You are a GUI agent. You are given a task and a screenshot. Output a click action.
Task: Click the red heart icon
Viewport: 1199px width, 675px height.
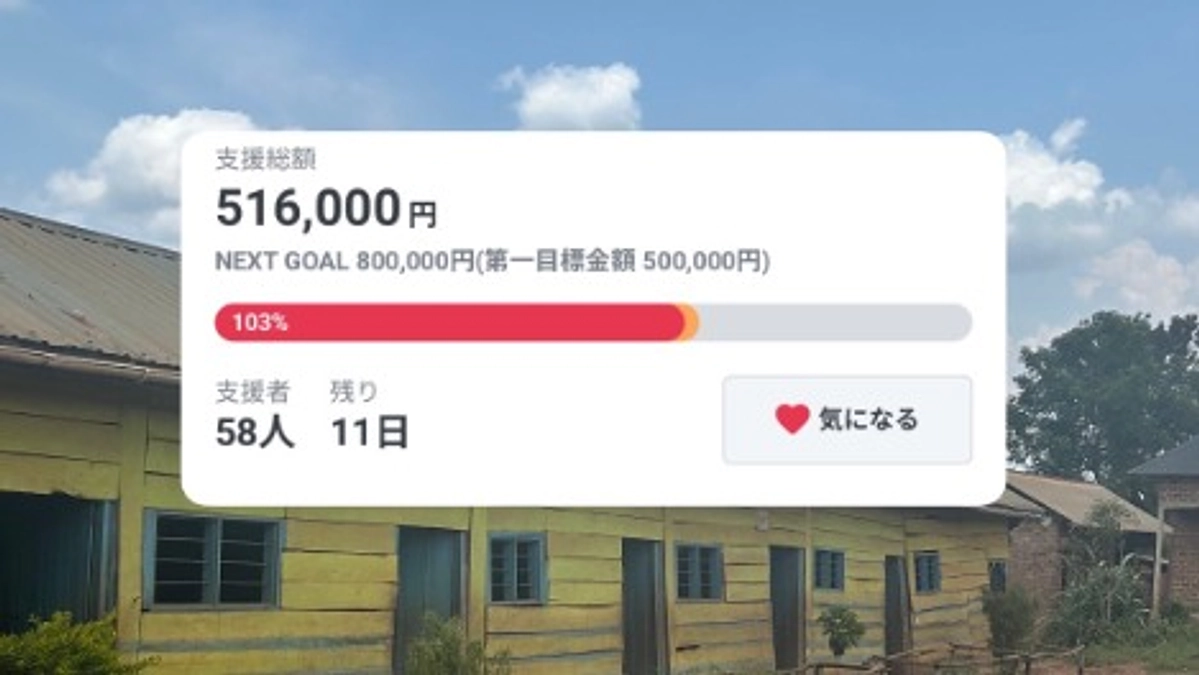coord(791,419)
